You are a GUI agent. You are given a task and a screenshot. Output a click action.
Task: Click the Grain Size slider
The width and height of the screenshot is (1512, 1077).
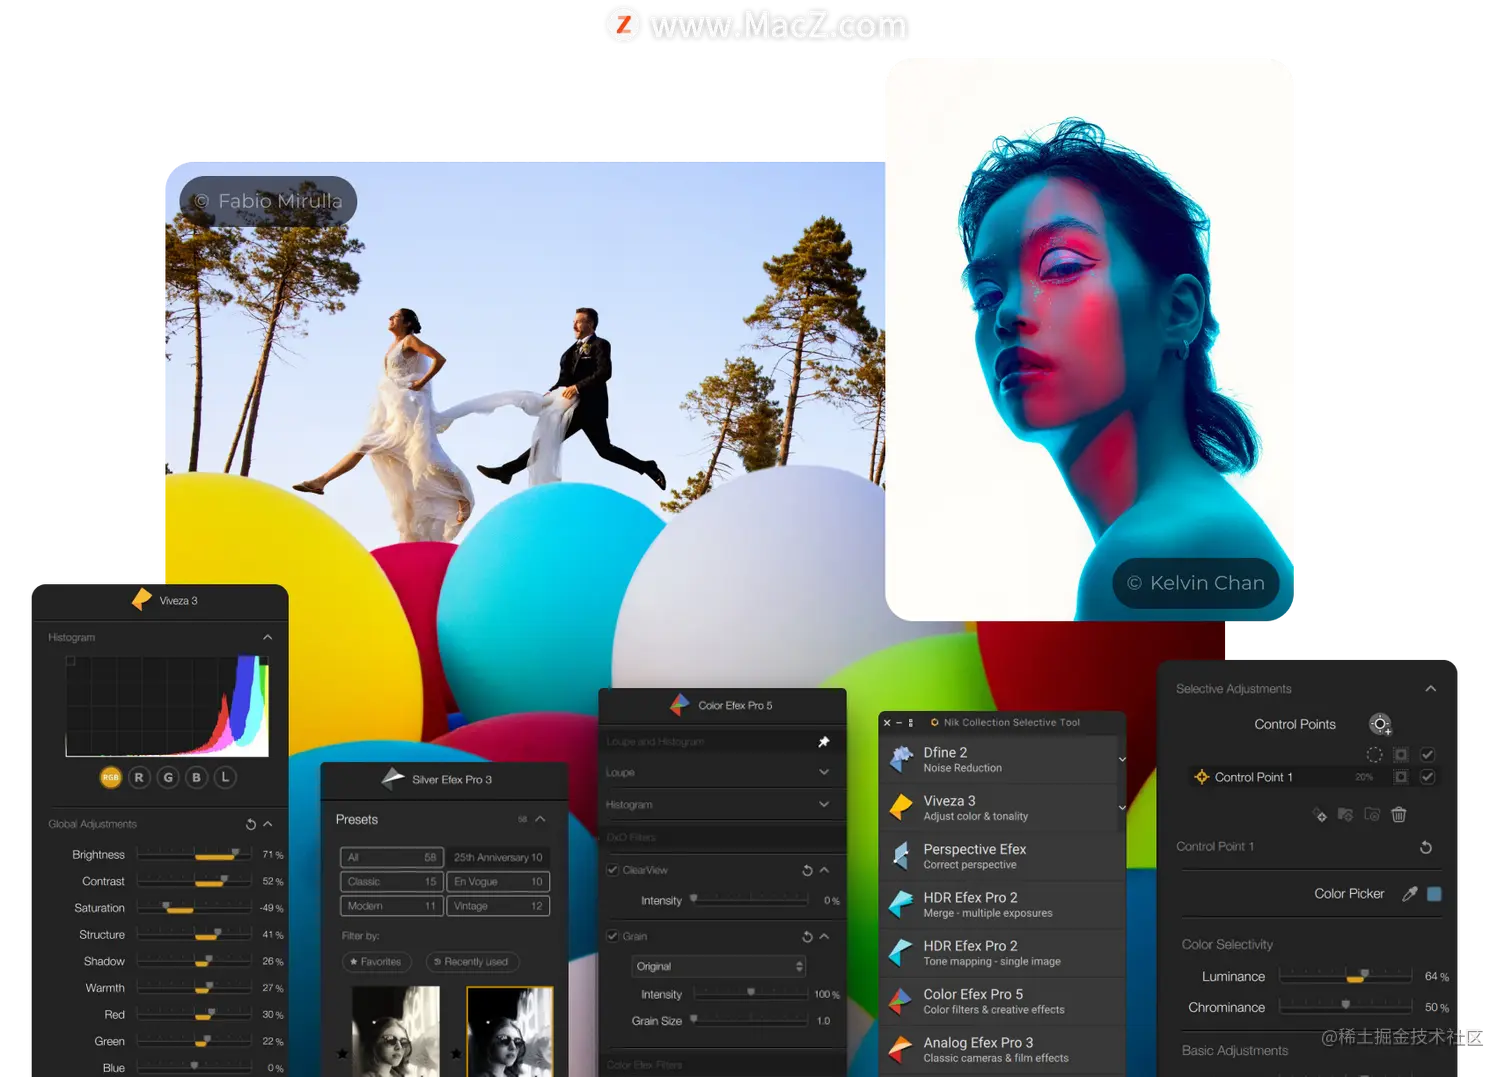click(750, 1021)
